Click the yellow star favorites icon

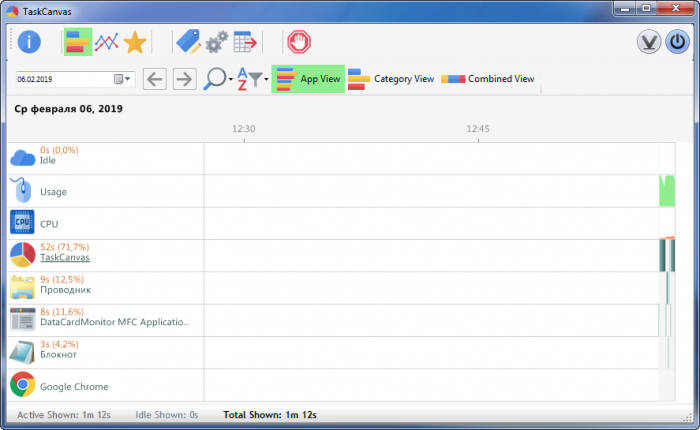click(135, 42)
